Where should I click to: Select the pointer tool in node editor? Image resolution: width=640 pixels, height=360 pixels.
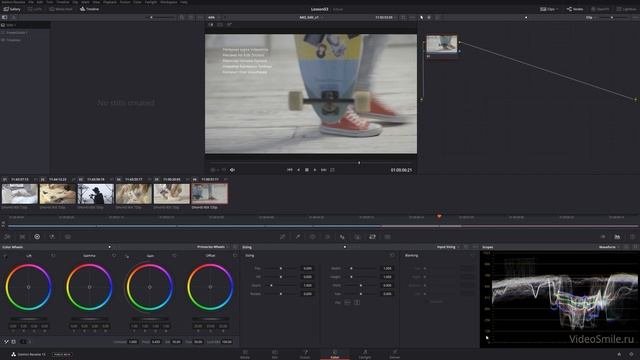[x=422, y=18]
